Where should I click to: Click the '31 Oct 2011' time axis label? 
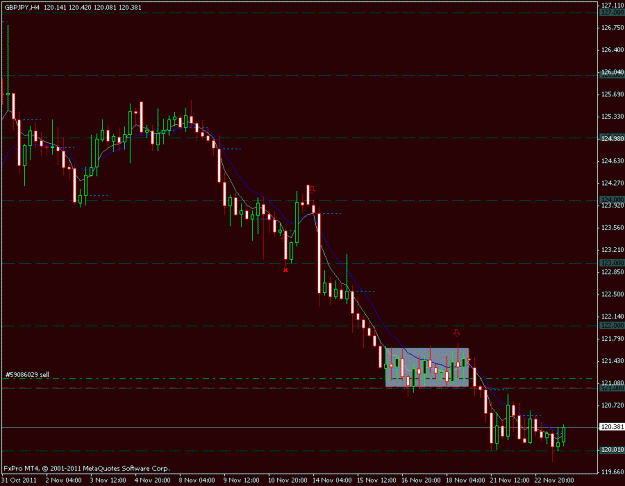pos(20,480)
